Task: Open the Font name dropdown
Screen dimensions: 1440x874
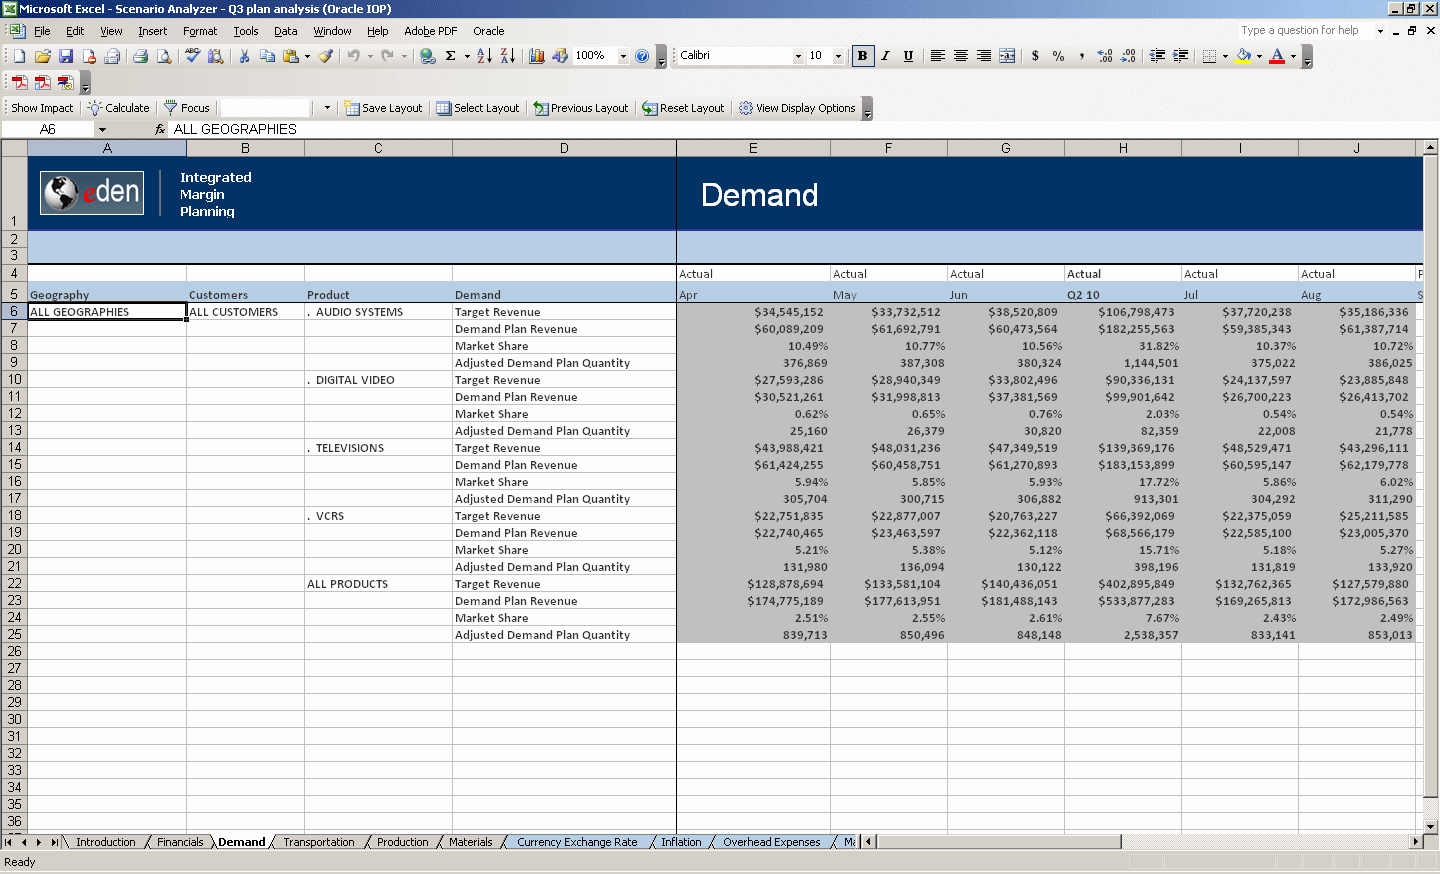Action: (x=798, y=56)
